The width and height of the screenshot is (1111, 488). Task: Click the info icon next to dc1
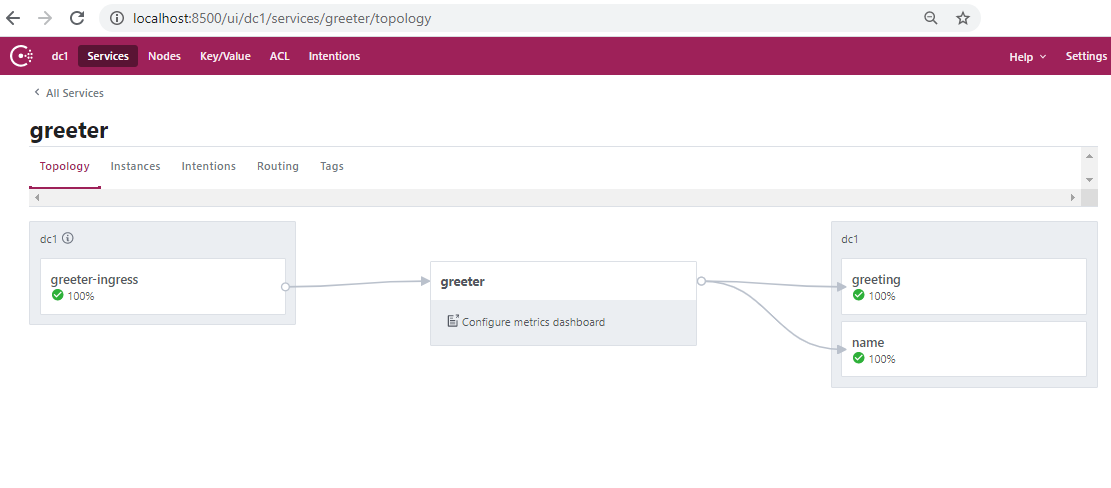click(x=68, y=238)
